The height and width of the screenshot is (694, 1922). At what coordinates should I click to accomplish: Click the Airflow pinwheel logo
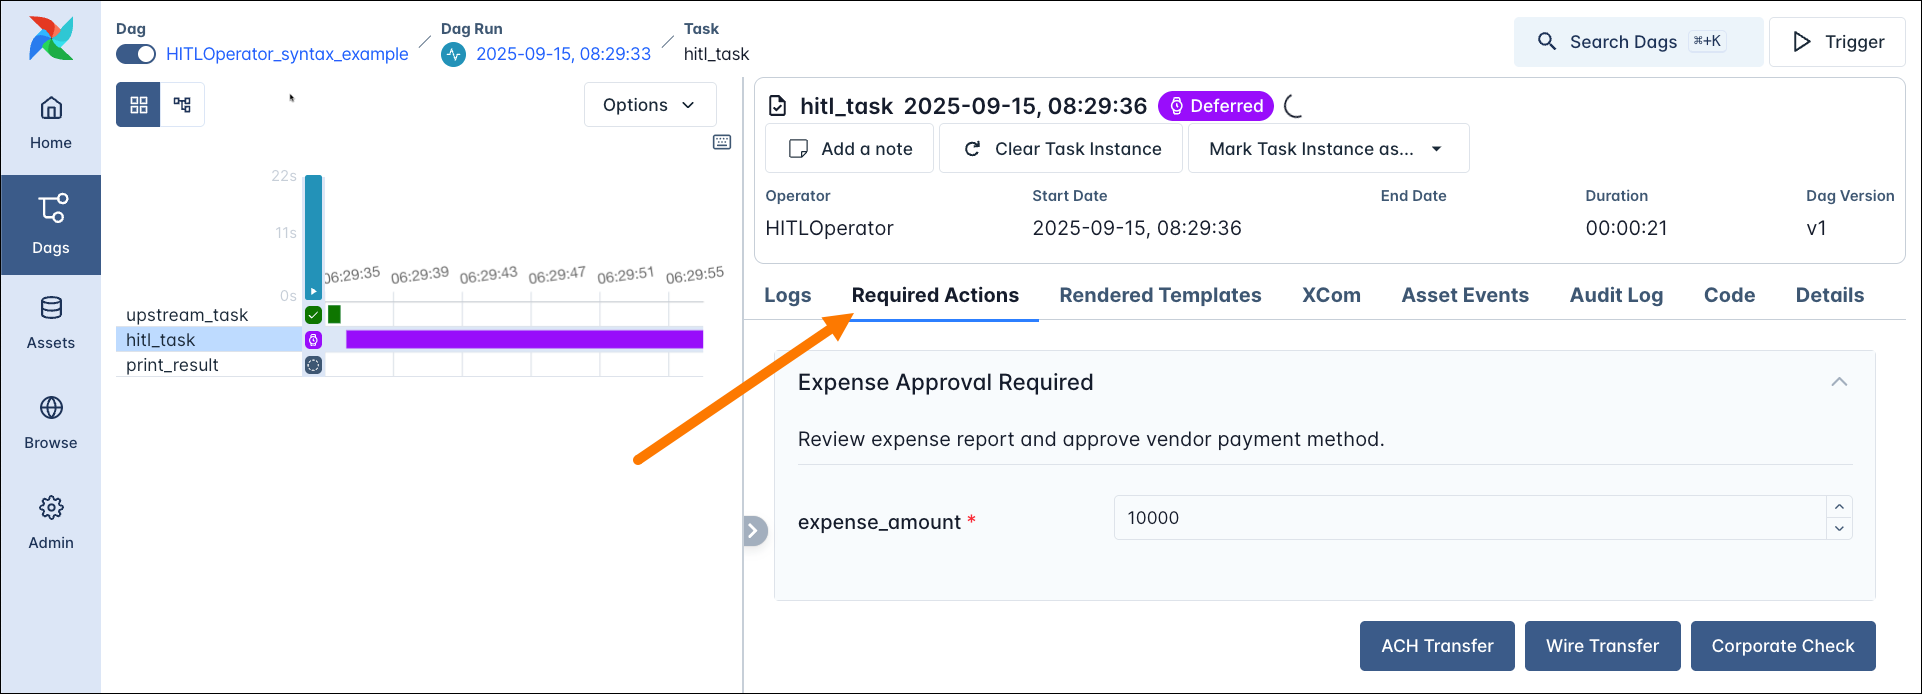51,38
